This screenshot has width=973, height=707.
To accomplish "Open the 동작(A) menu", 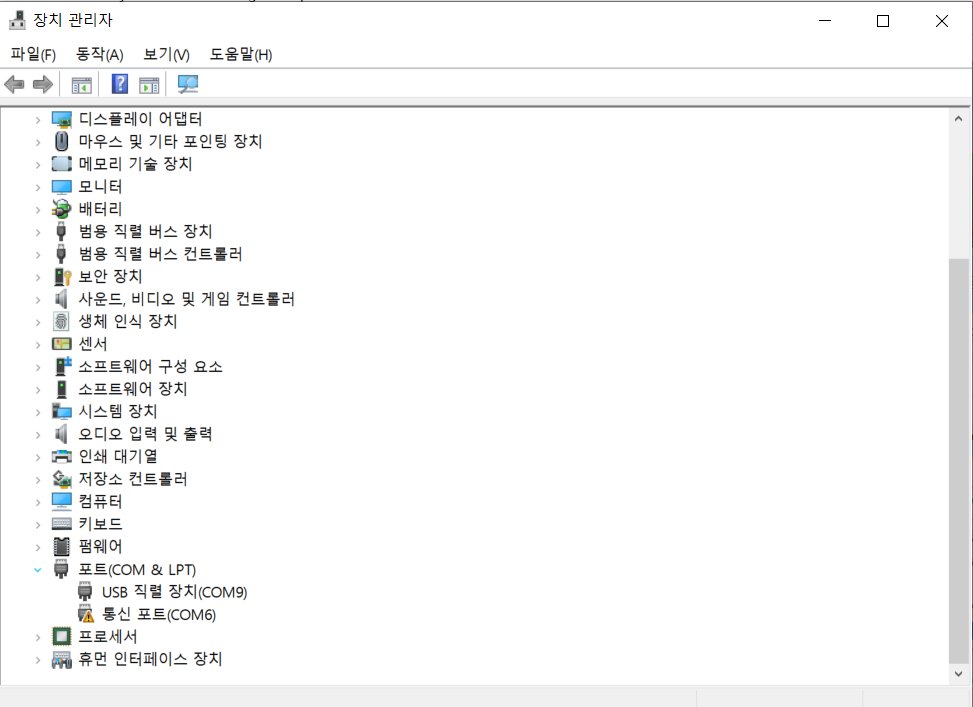I will tap(99, 54).
